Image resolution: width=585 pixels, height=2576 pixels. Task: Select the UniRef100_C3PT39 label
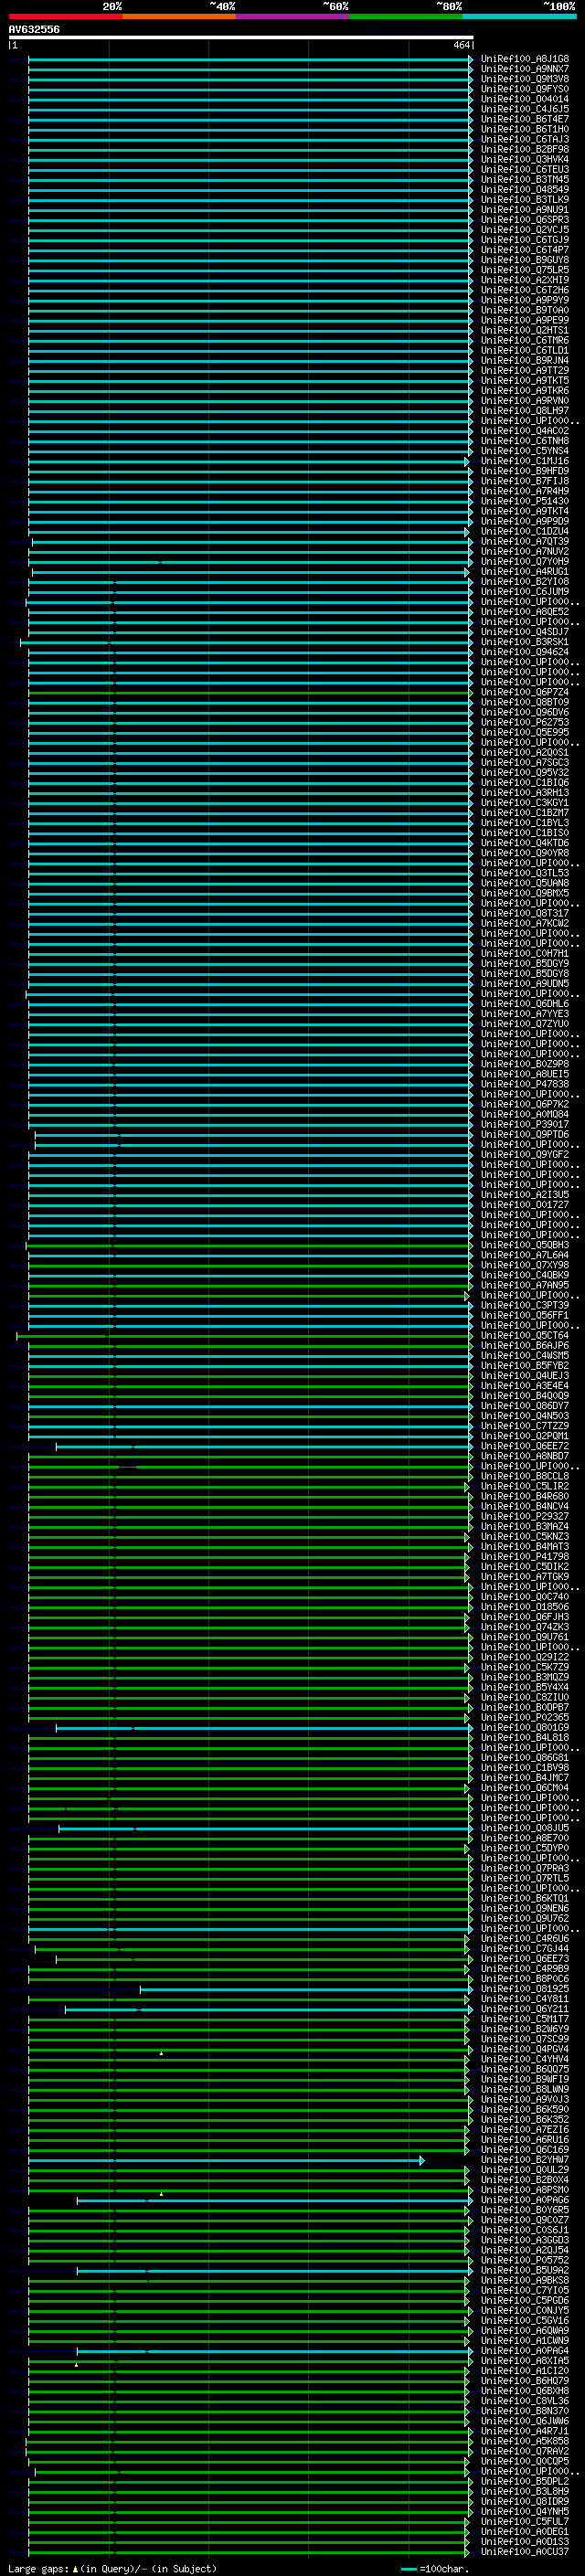525,1305
